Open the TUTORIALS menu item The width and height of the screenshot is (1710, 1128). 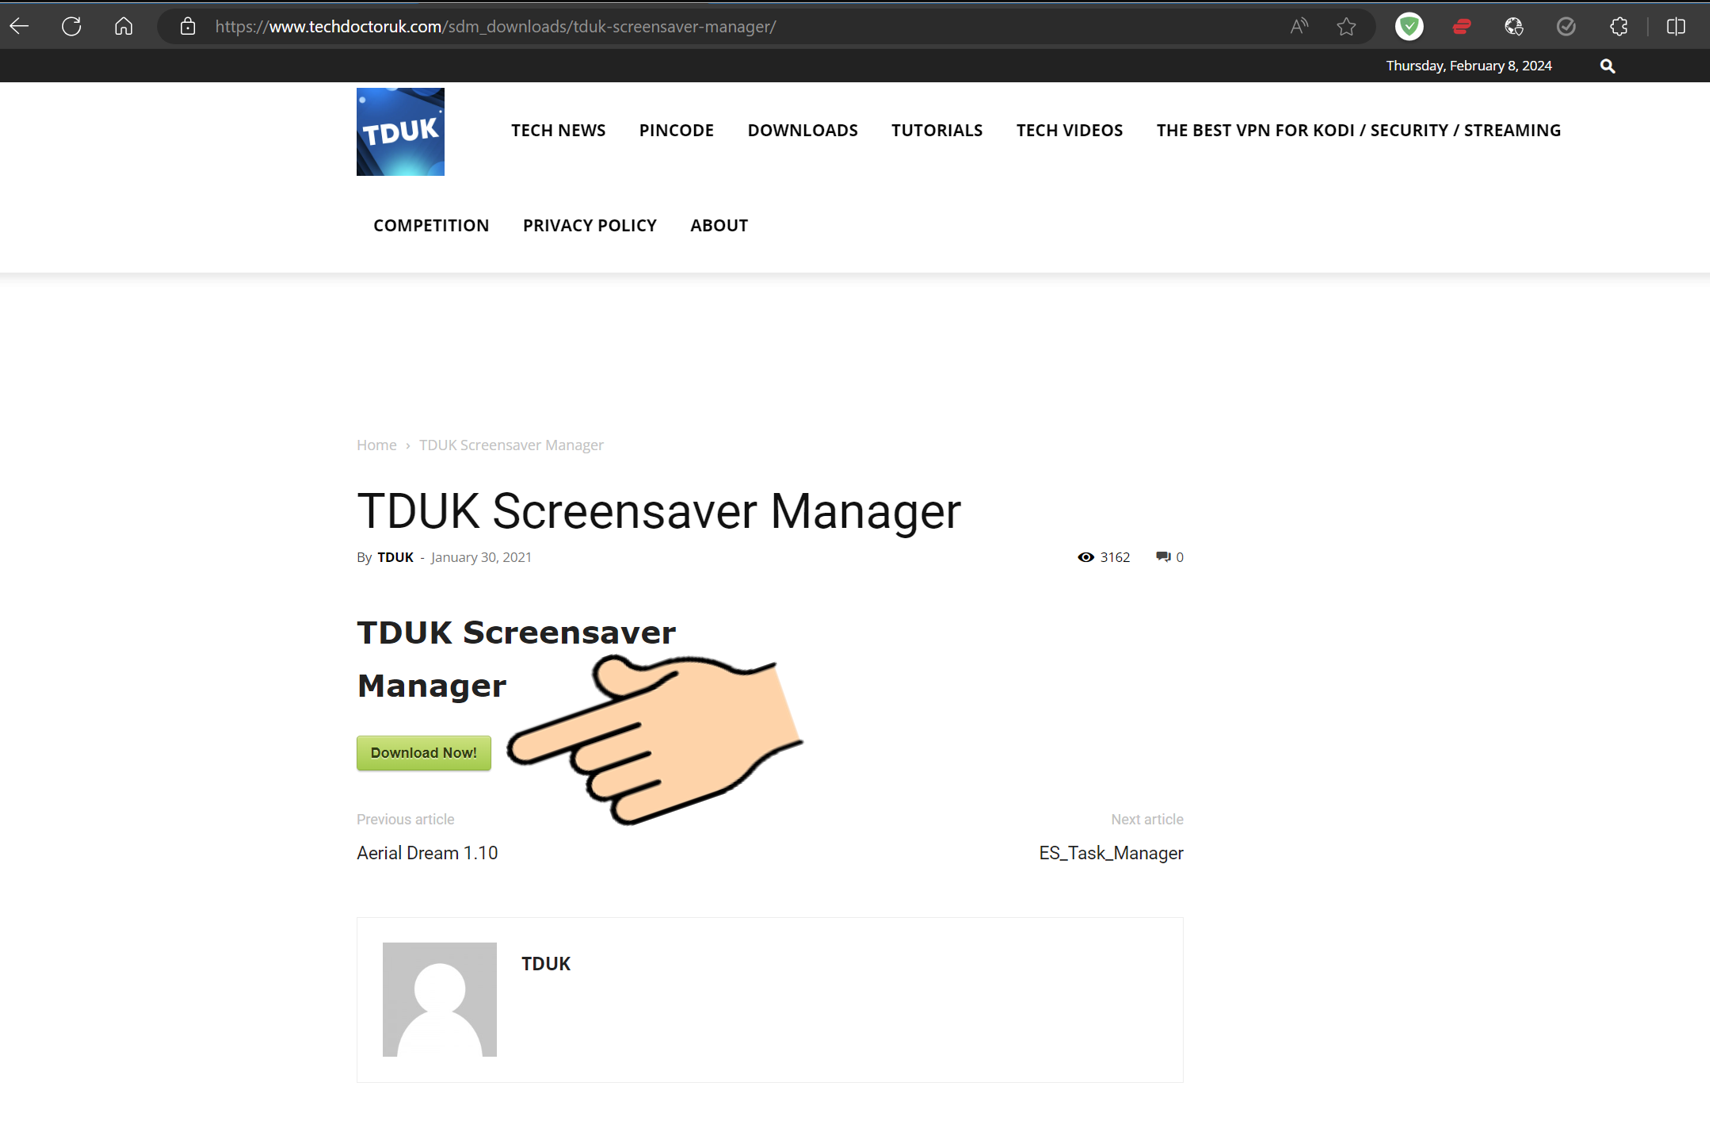click(x=937, y=130)
